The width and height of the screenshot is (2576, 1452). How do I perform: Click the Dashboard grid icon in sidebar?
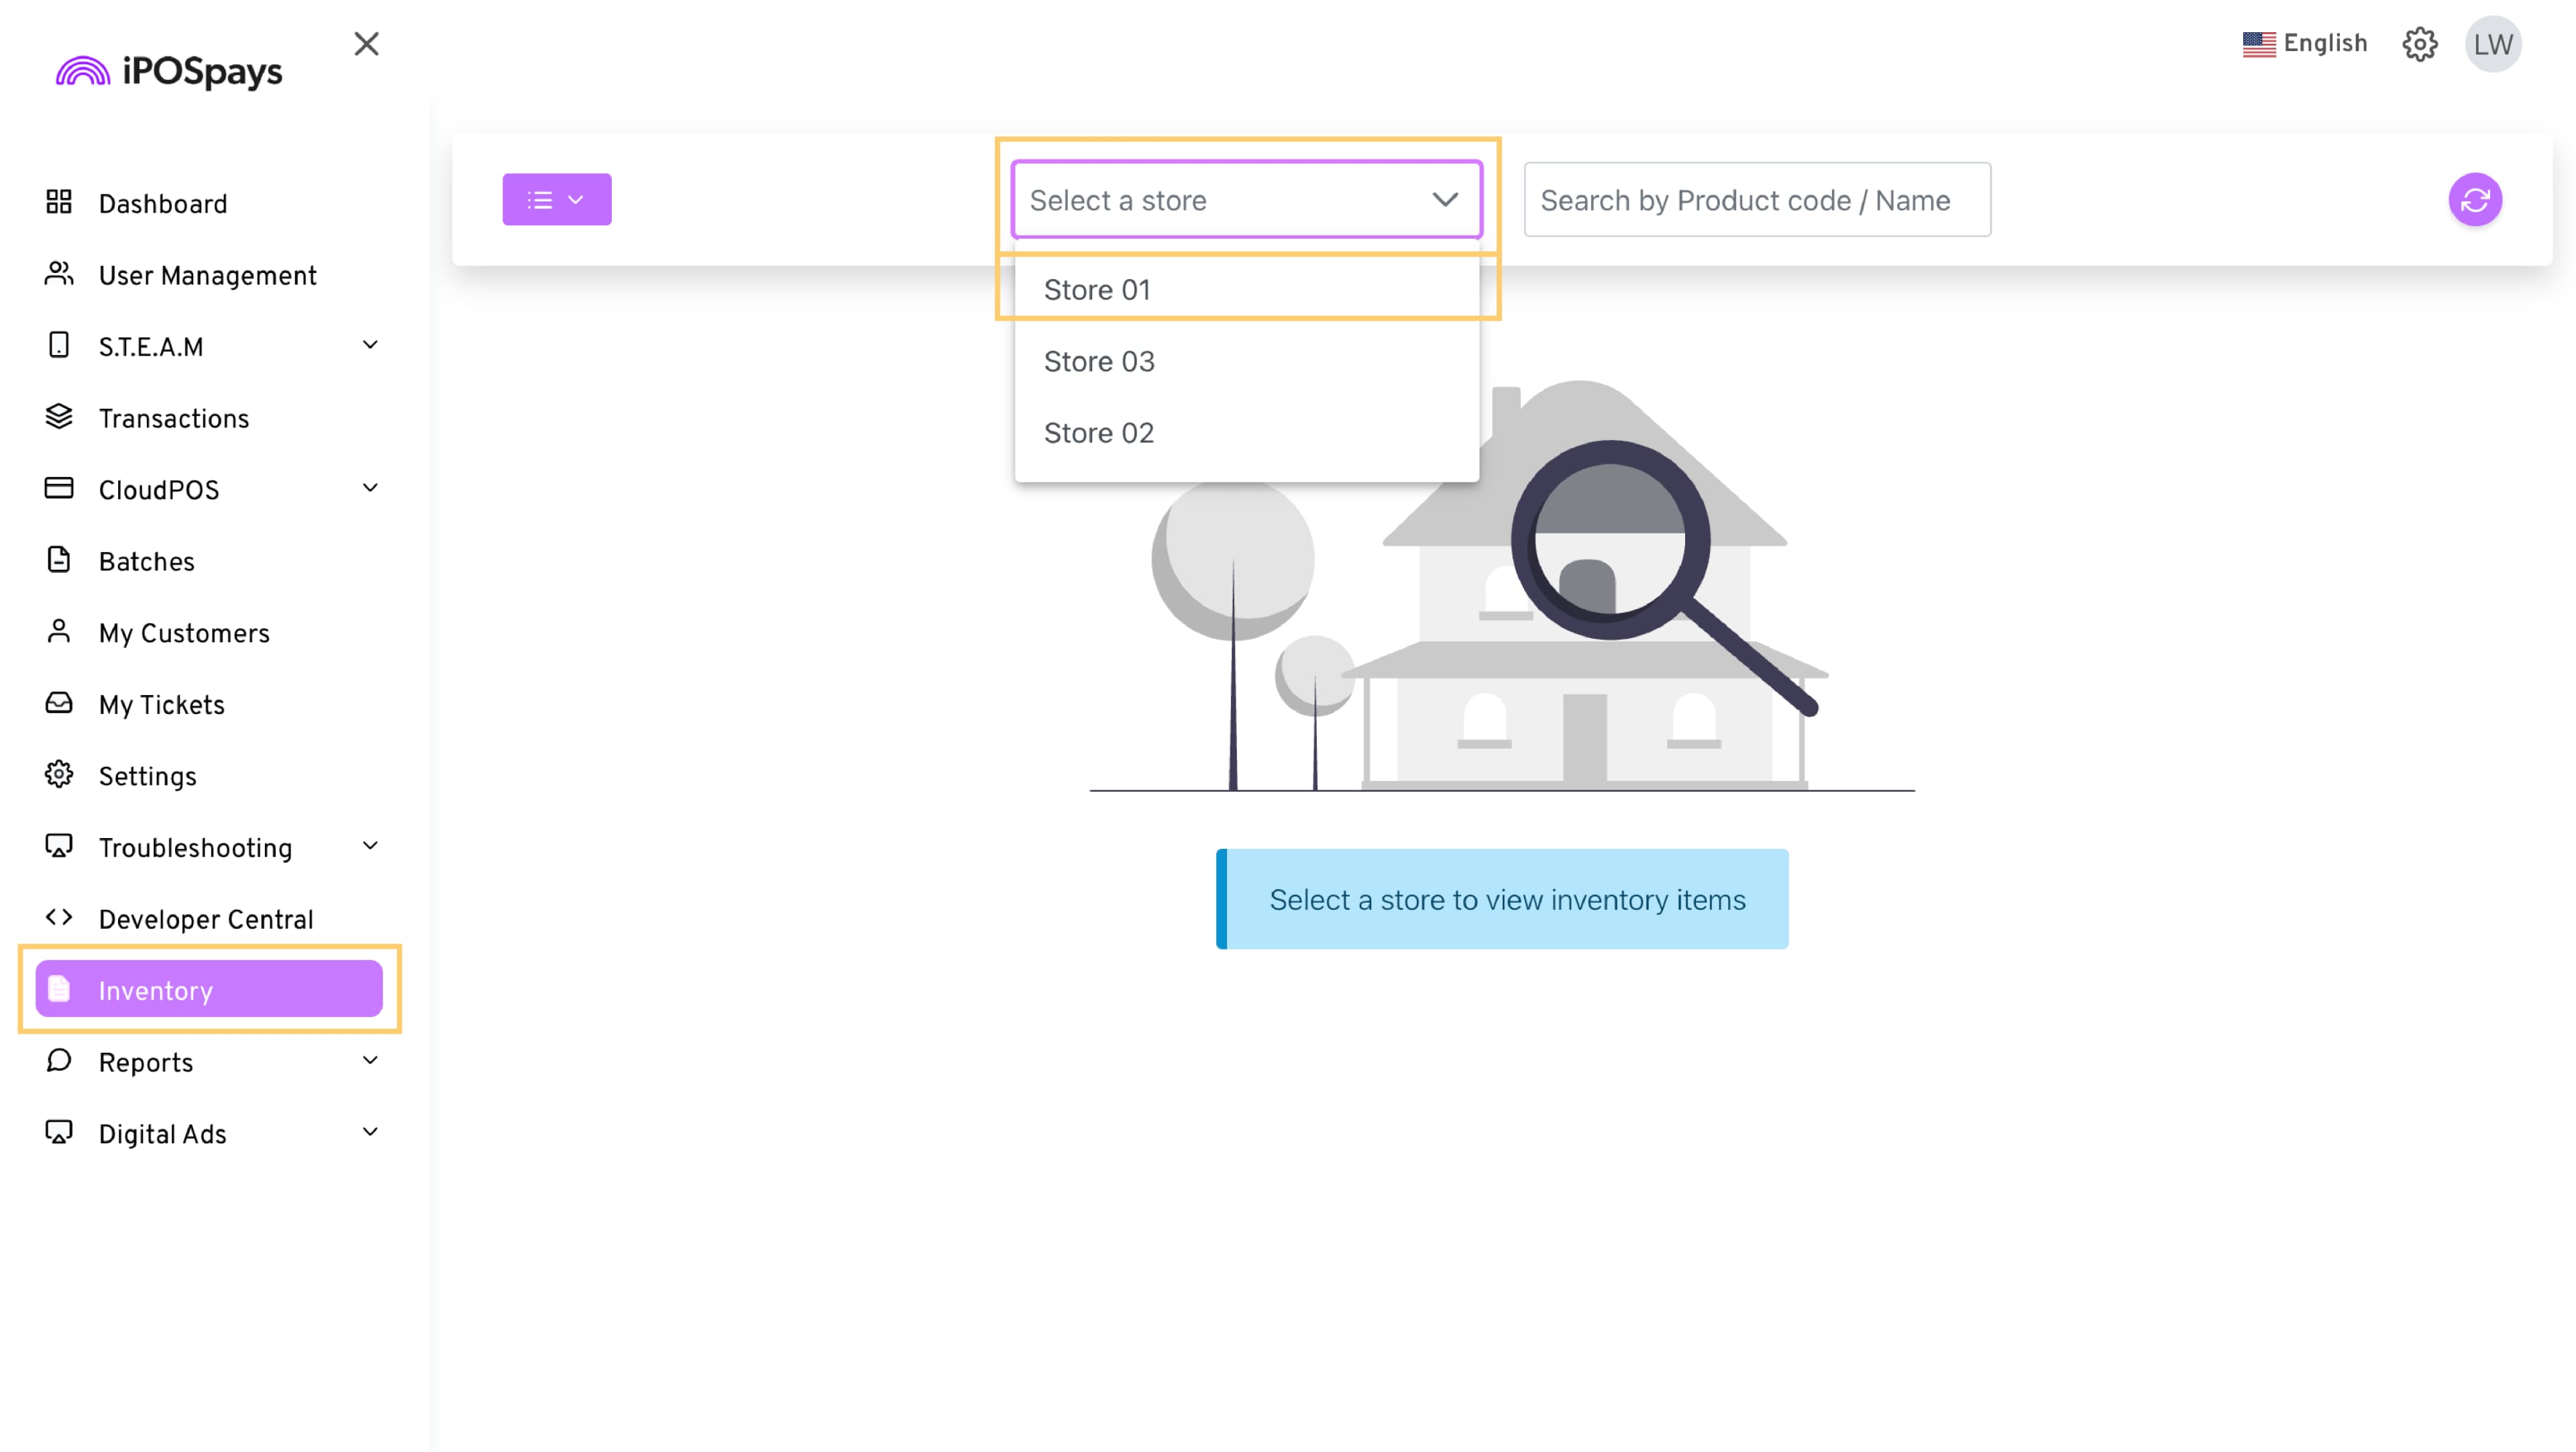59,202
